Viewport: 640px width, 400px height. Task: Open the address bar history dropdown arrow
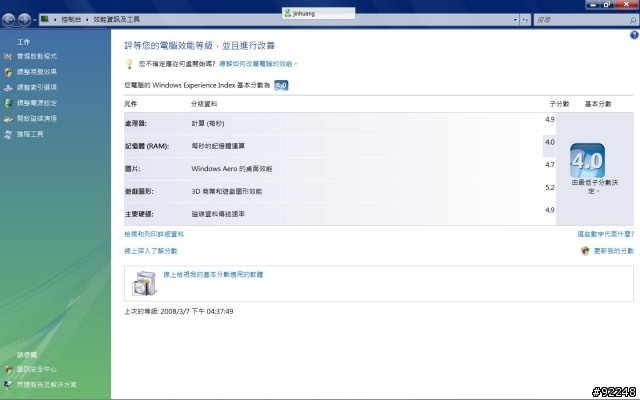(515, 19)
